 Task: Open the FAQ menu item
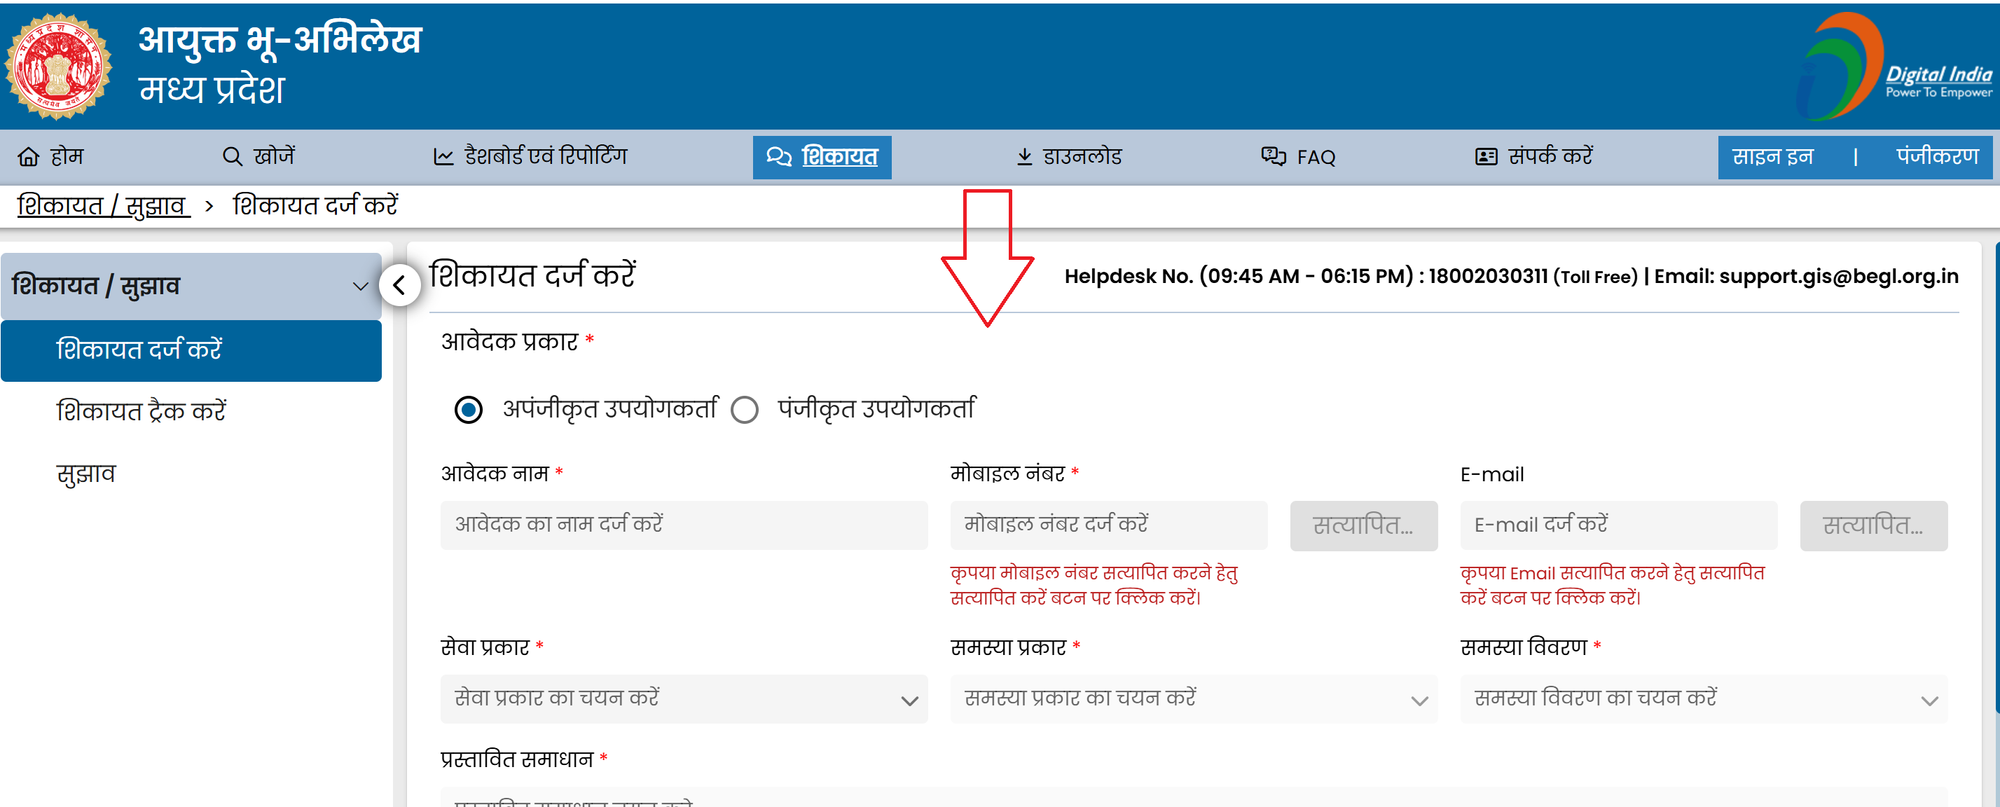(x=1299, y=157)
